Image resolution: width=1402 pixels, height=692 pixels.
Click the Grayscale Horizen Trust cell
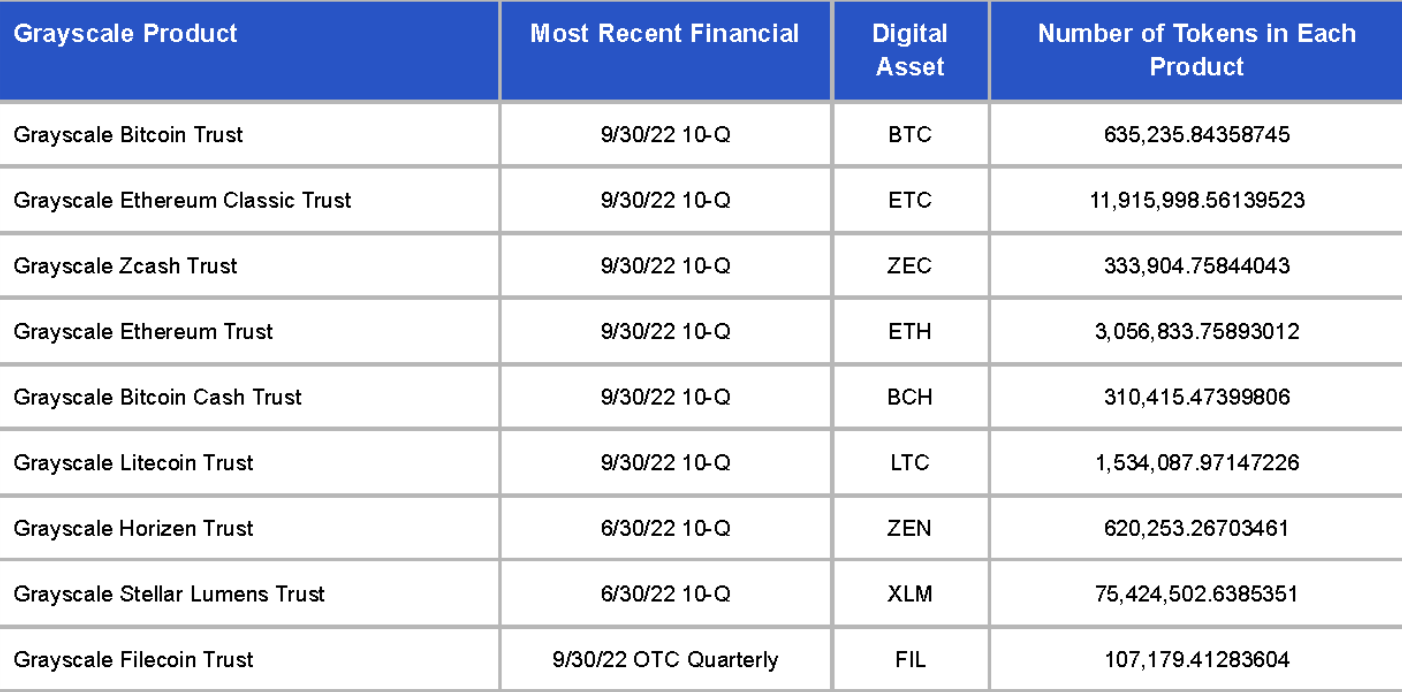coord(133,528)
